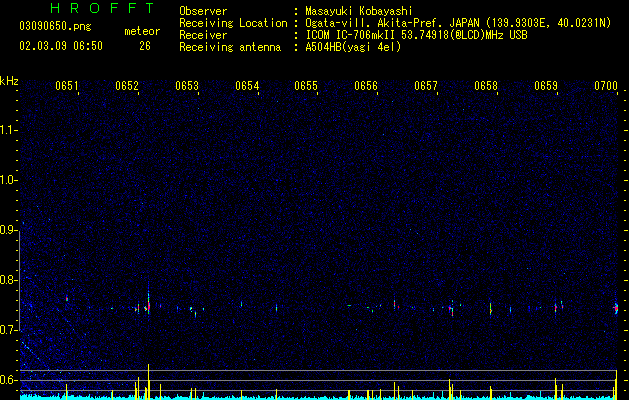Click the gray frequency range bracket beside 0.8
The width and height of the screenshot is (629, 400).
(x=19, y=280)
